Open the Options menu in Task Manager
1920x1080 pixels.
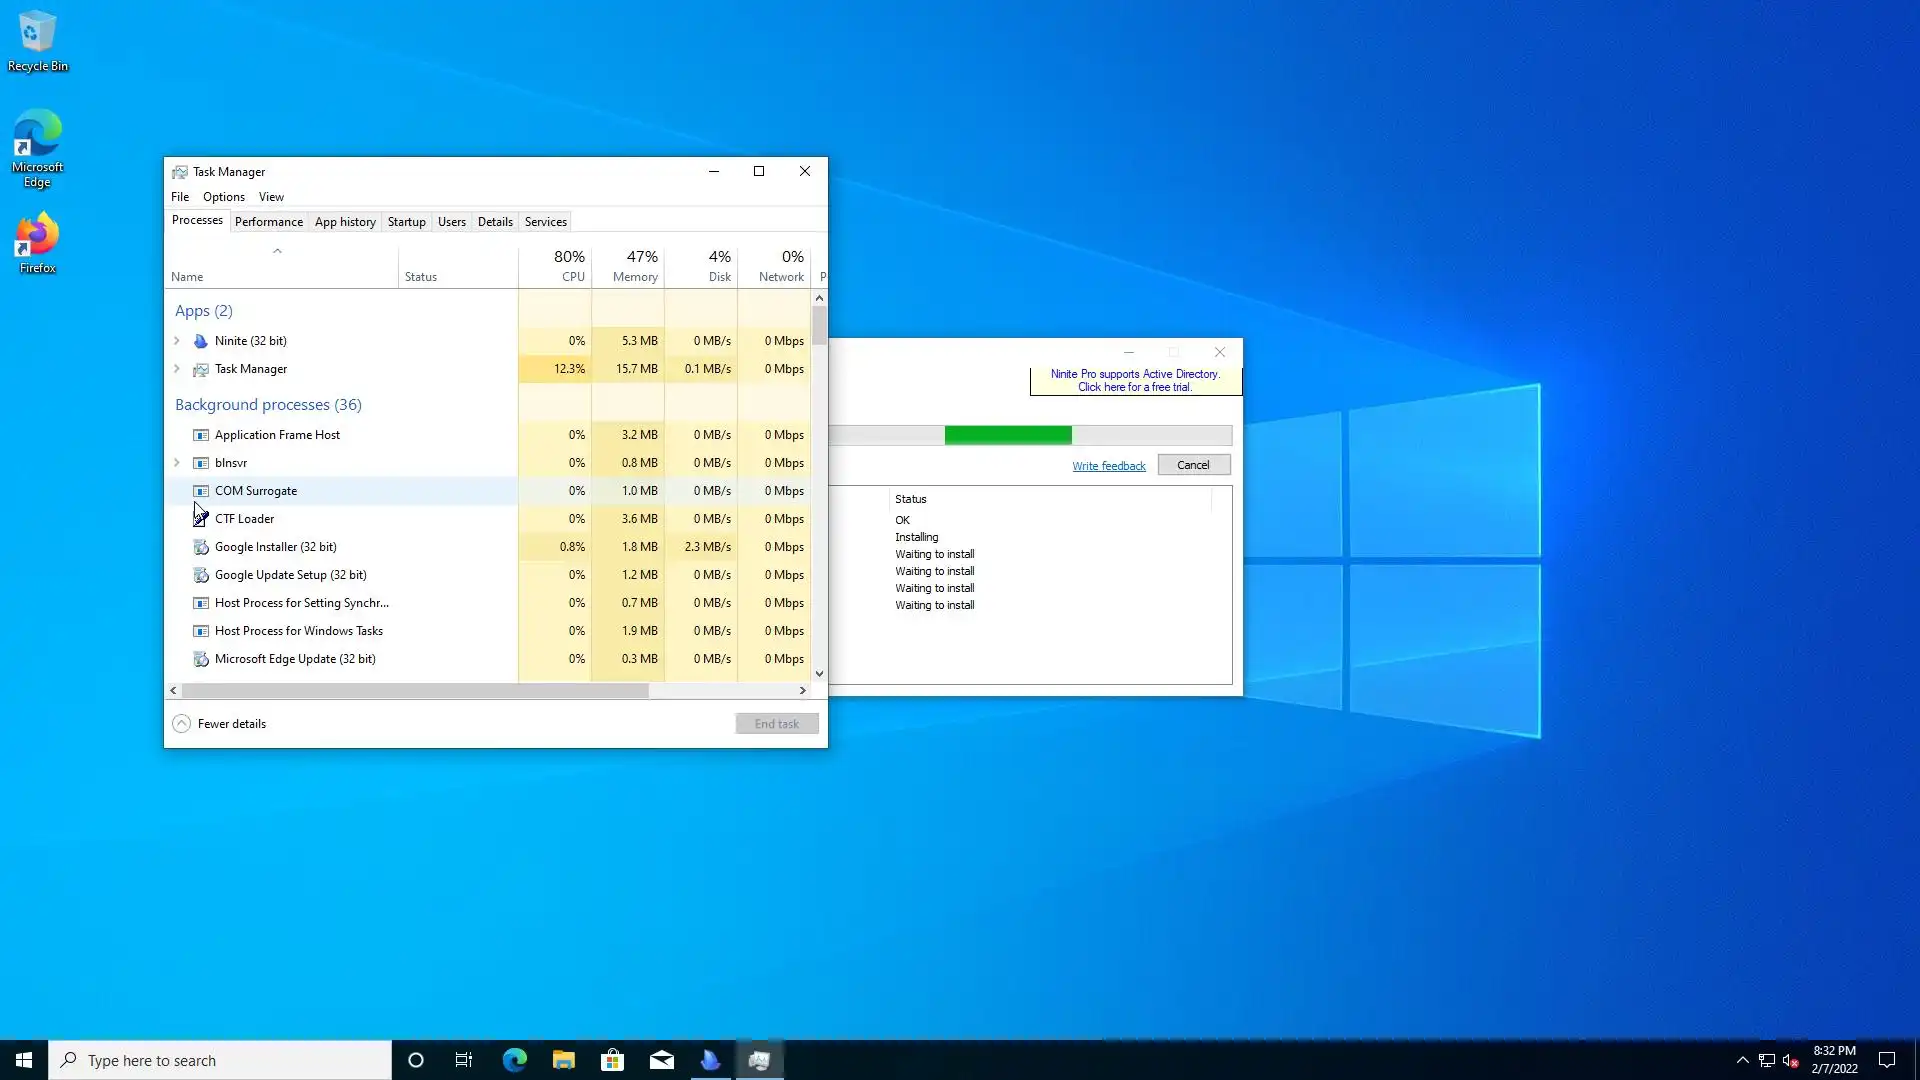[x=223, y=197]
